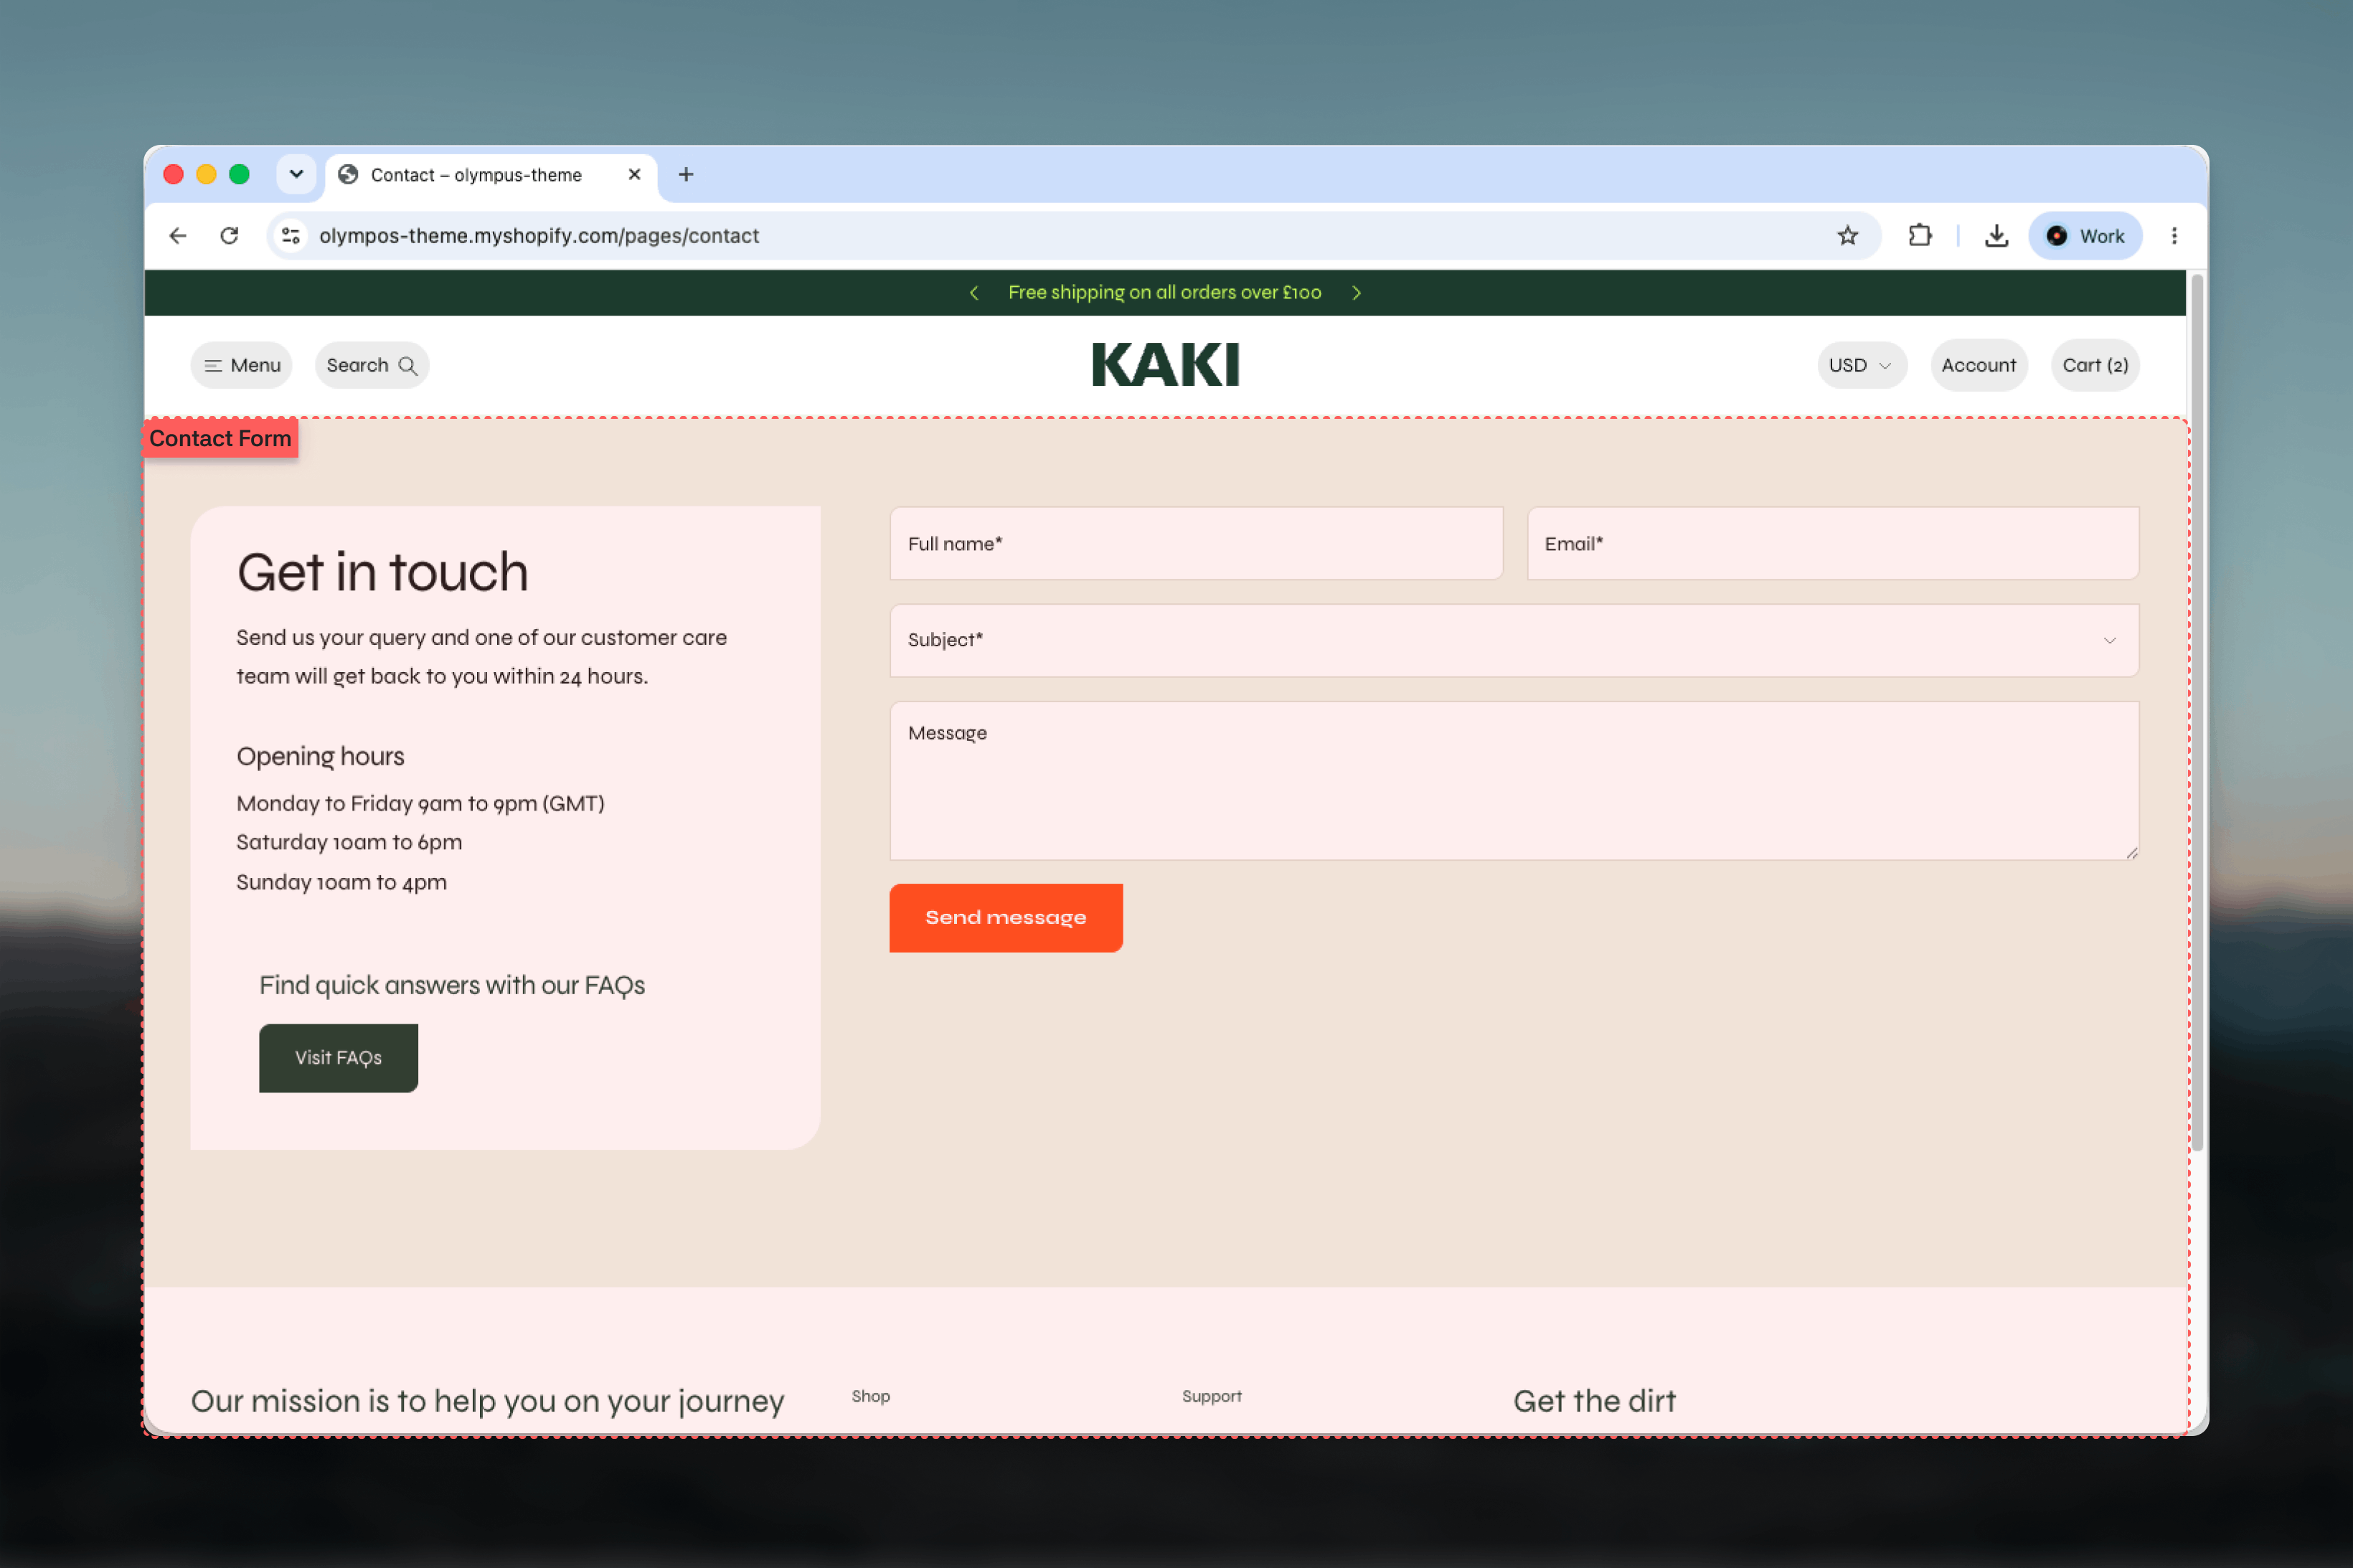Expand the Subject dropdown
The width and height of the screenshot is (2353, 1568).
point(1514,640)
